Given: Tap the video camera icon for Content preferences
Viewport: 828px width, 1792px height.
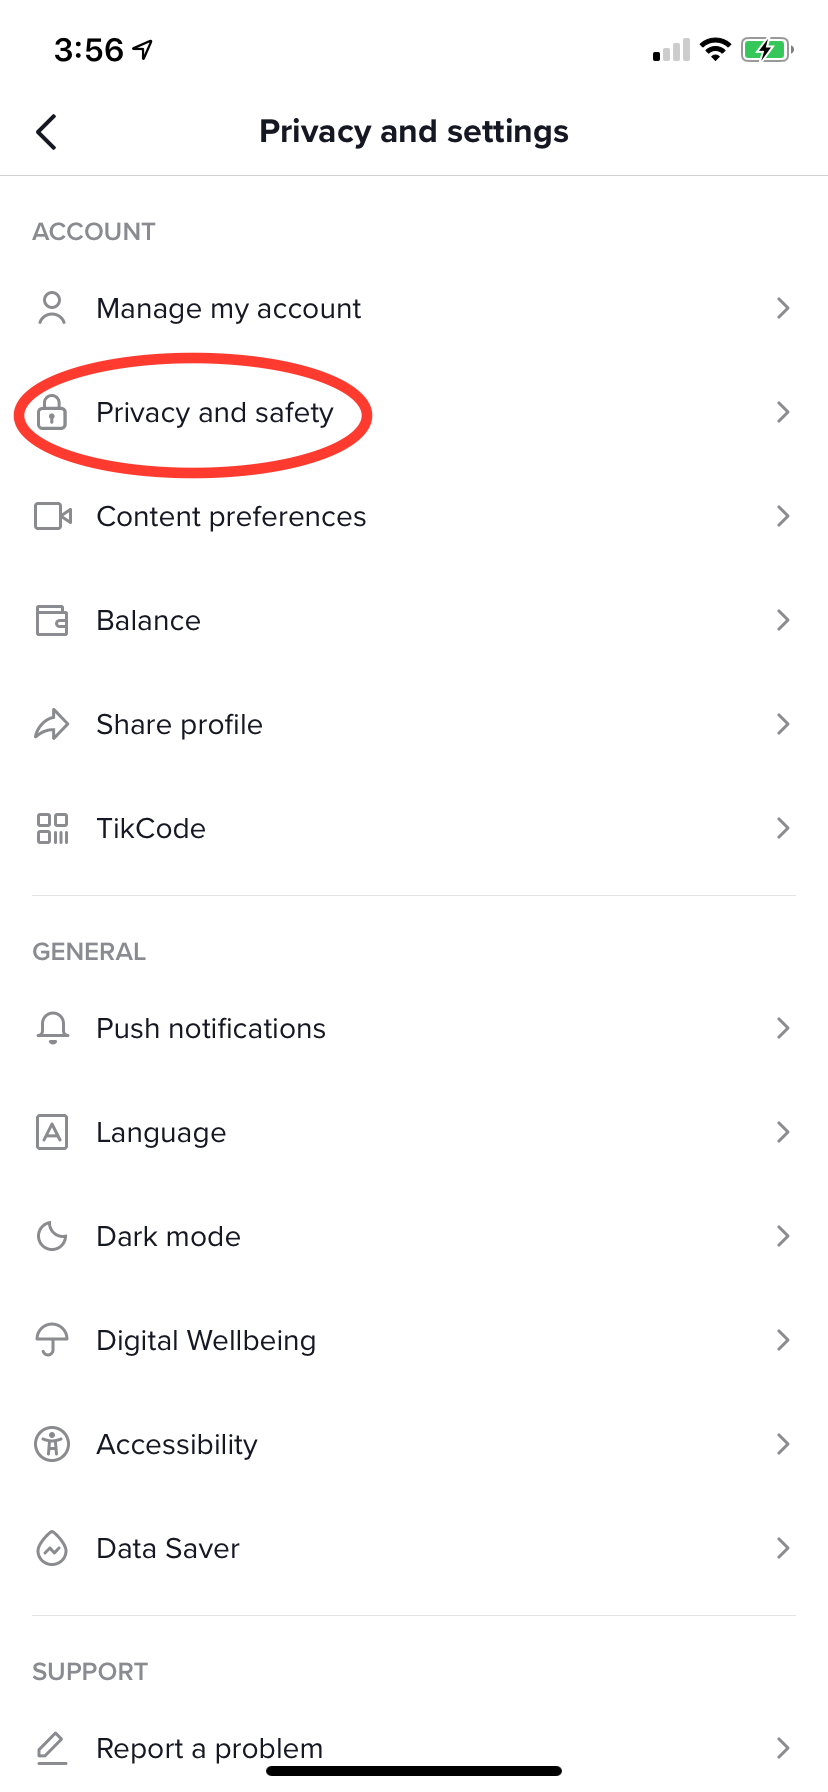Looking at the screenshot, I should pos(53,516).
